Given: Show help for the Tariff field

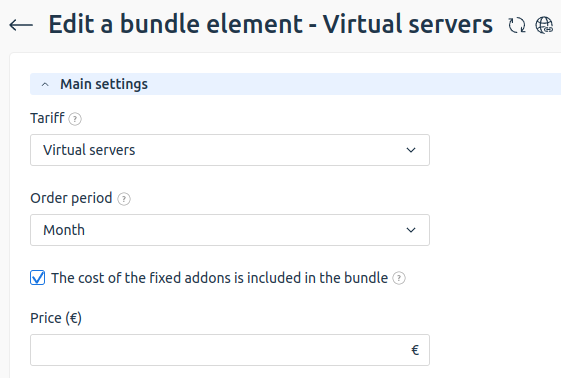Looking at the screenshot, I should 75,119.
